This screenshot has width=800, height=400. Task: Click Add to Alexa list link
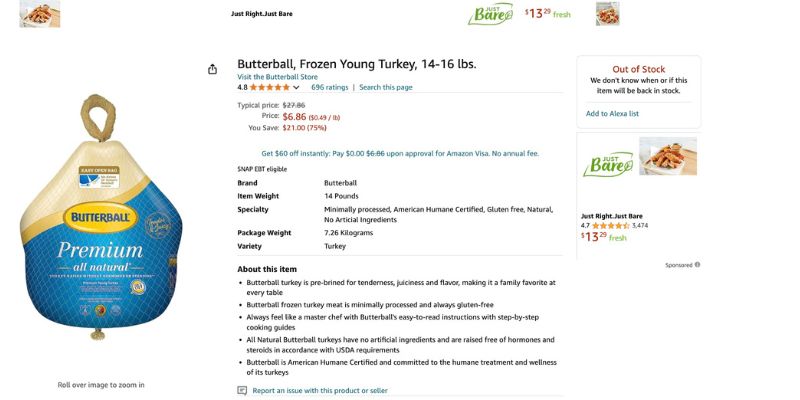tap(612, 113)
